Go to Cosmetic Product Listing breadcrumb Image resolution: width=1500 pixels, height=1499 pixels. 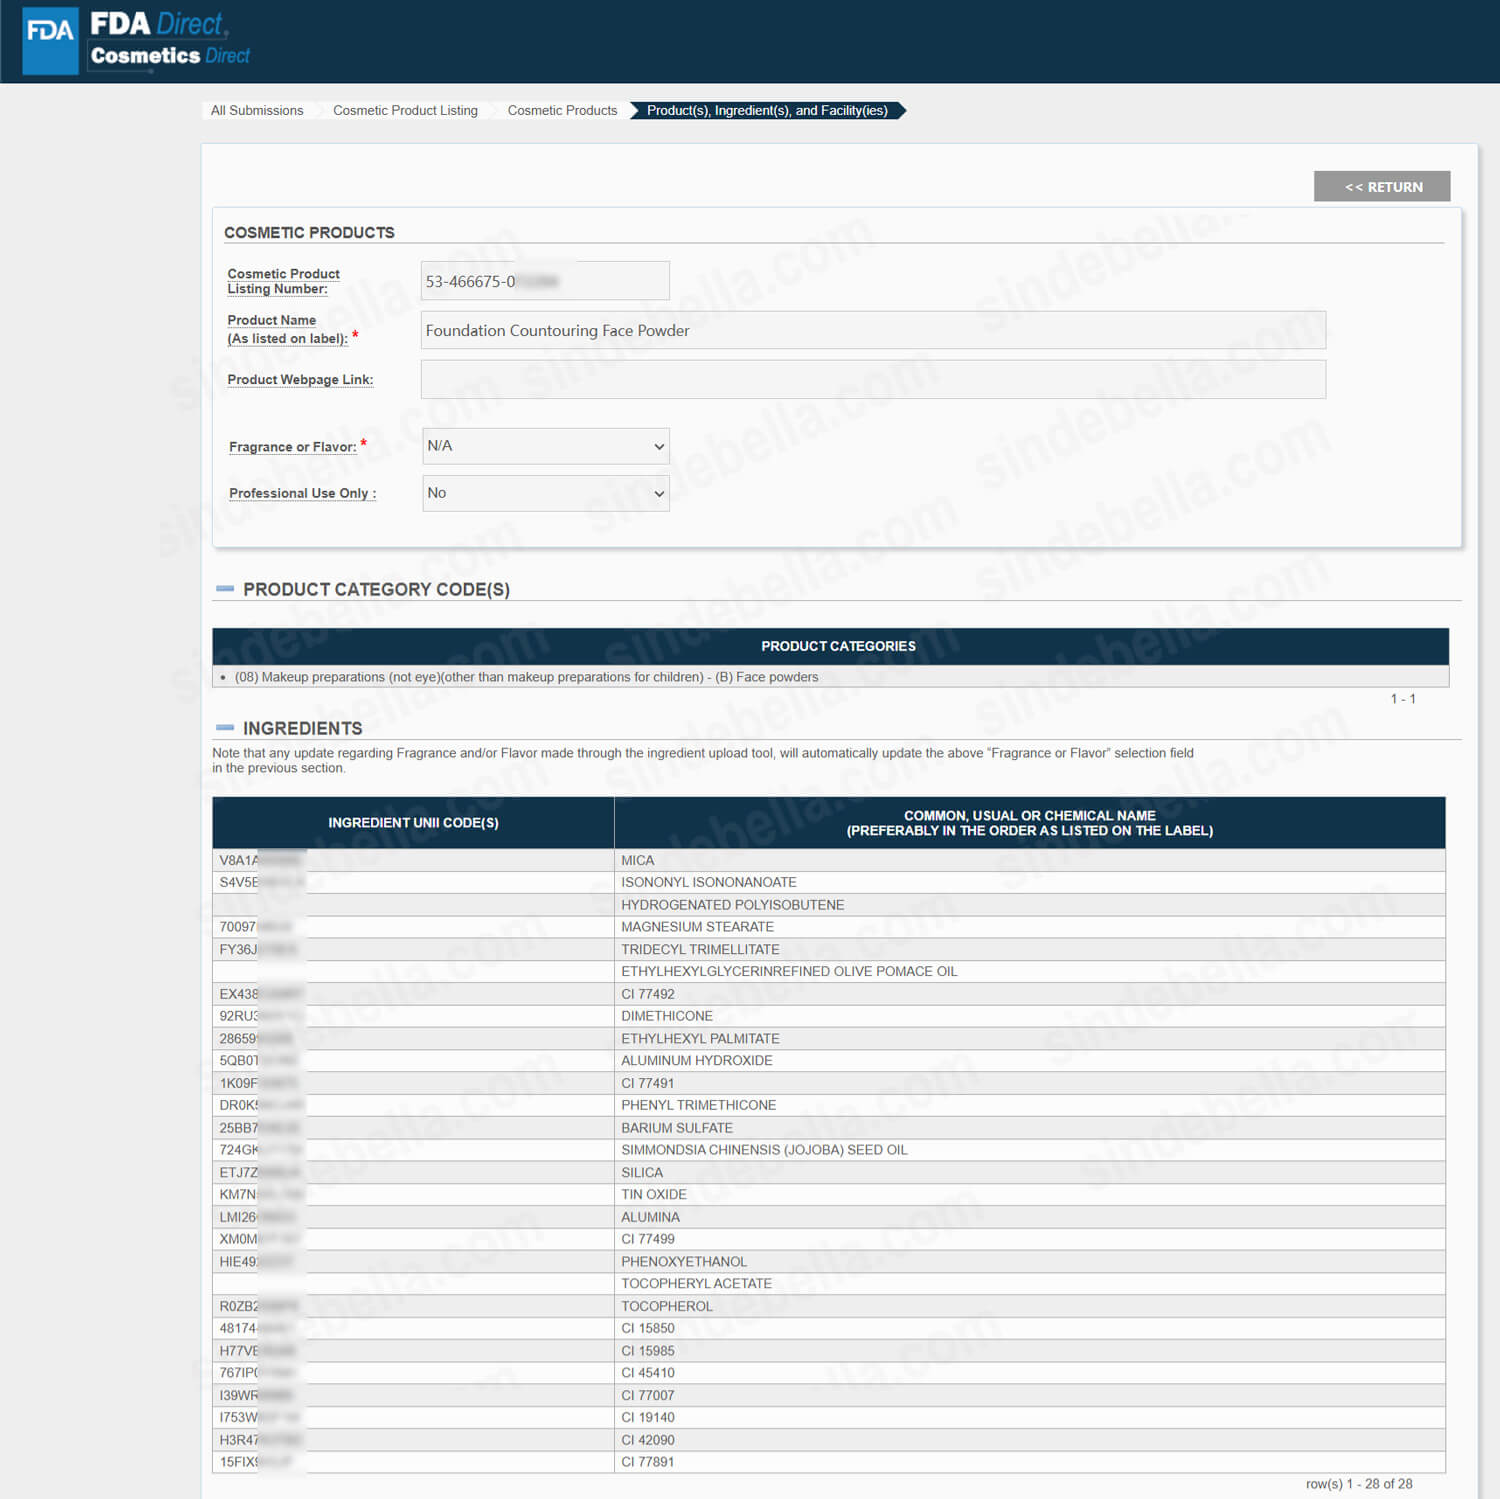coord(405,111)
